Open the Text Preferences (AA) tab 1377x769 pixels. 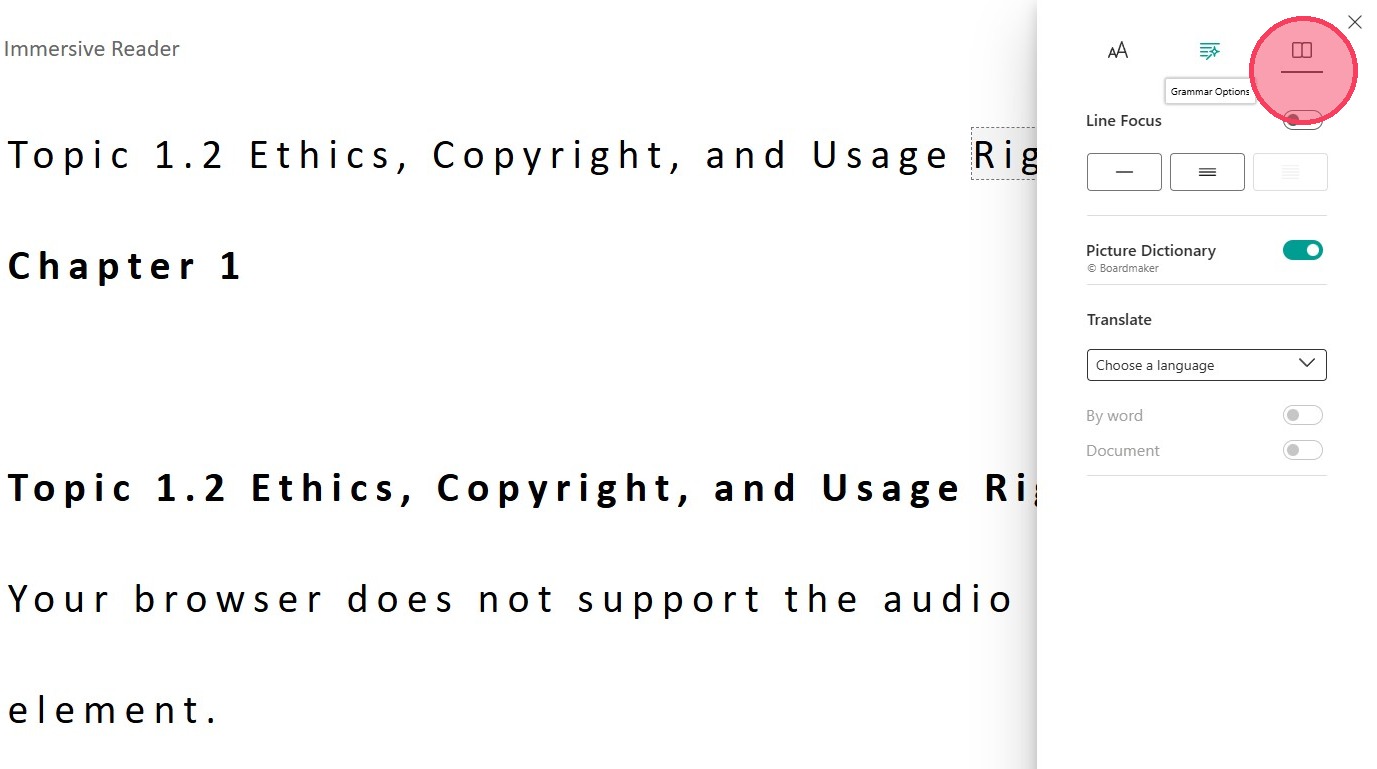(x=1118, y=51)
